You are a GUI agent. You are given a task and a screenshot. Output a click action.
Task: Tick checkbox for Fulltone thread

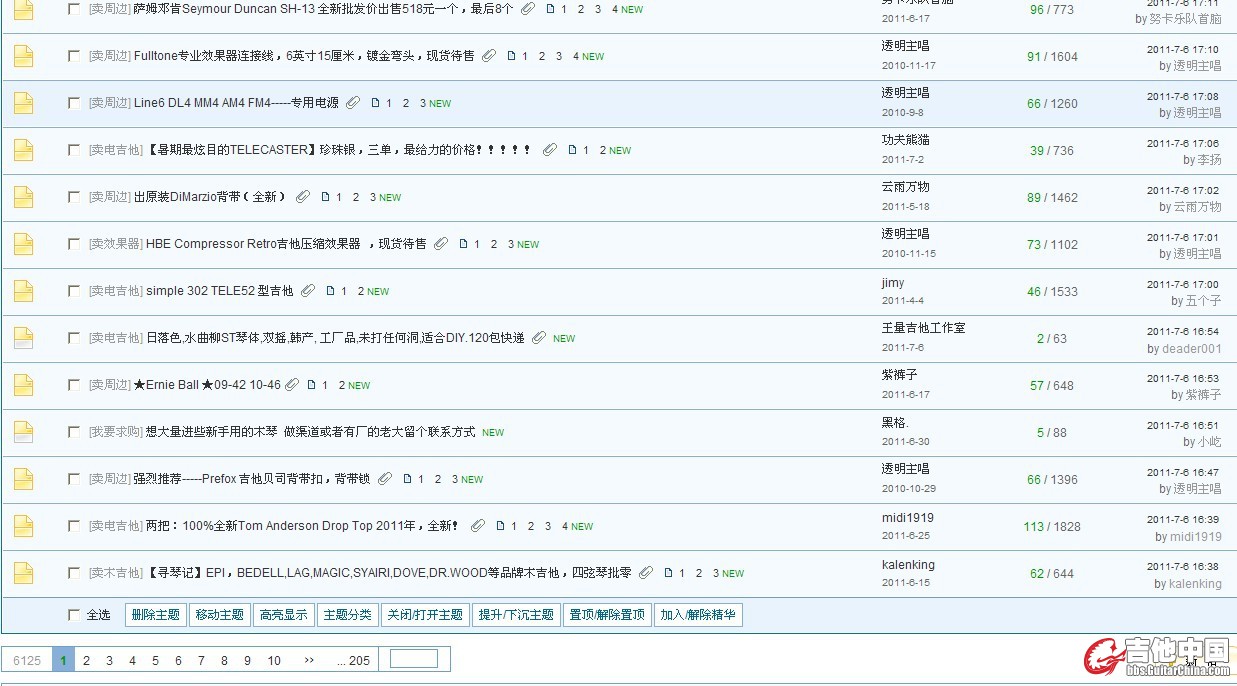[x=74, y=56]
